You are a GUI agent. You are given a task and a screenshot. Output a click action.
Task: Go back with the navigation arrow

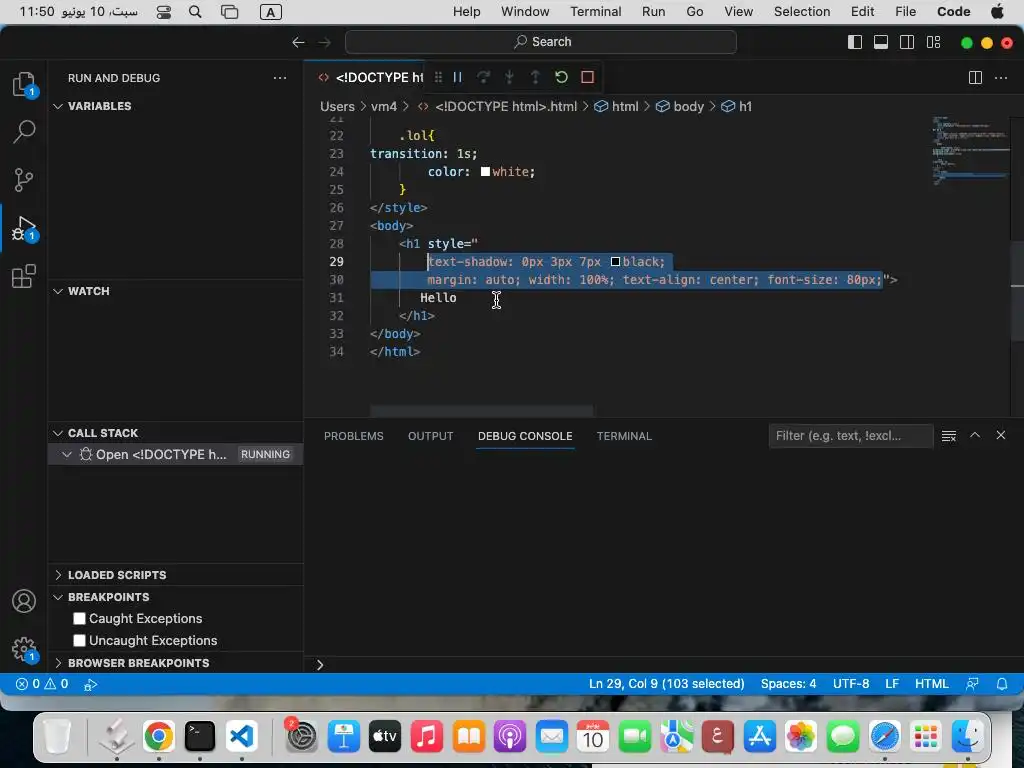click(x=298, y=42)
